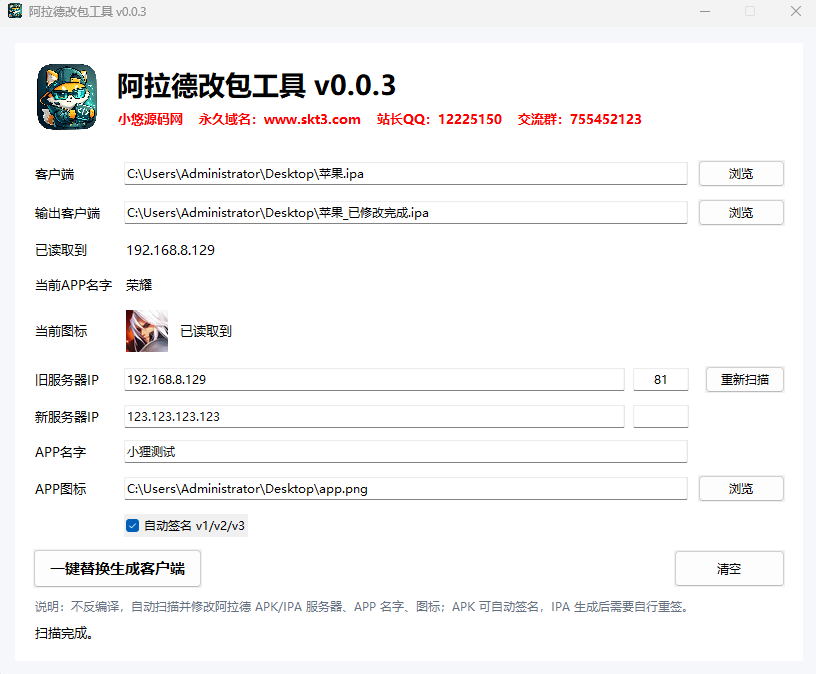816x674 pixels.
Task: Click the 交流群: 755452123 text
Action: [579, 119]
